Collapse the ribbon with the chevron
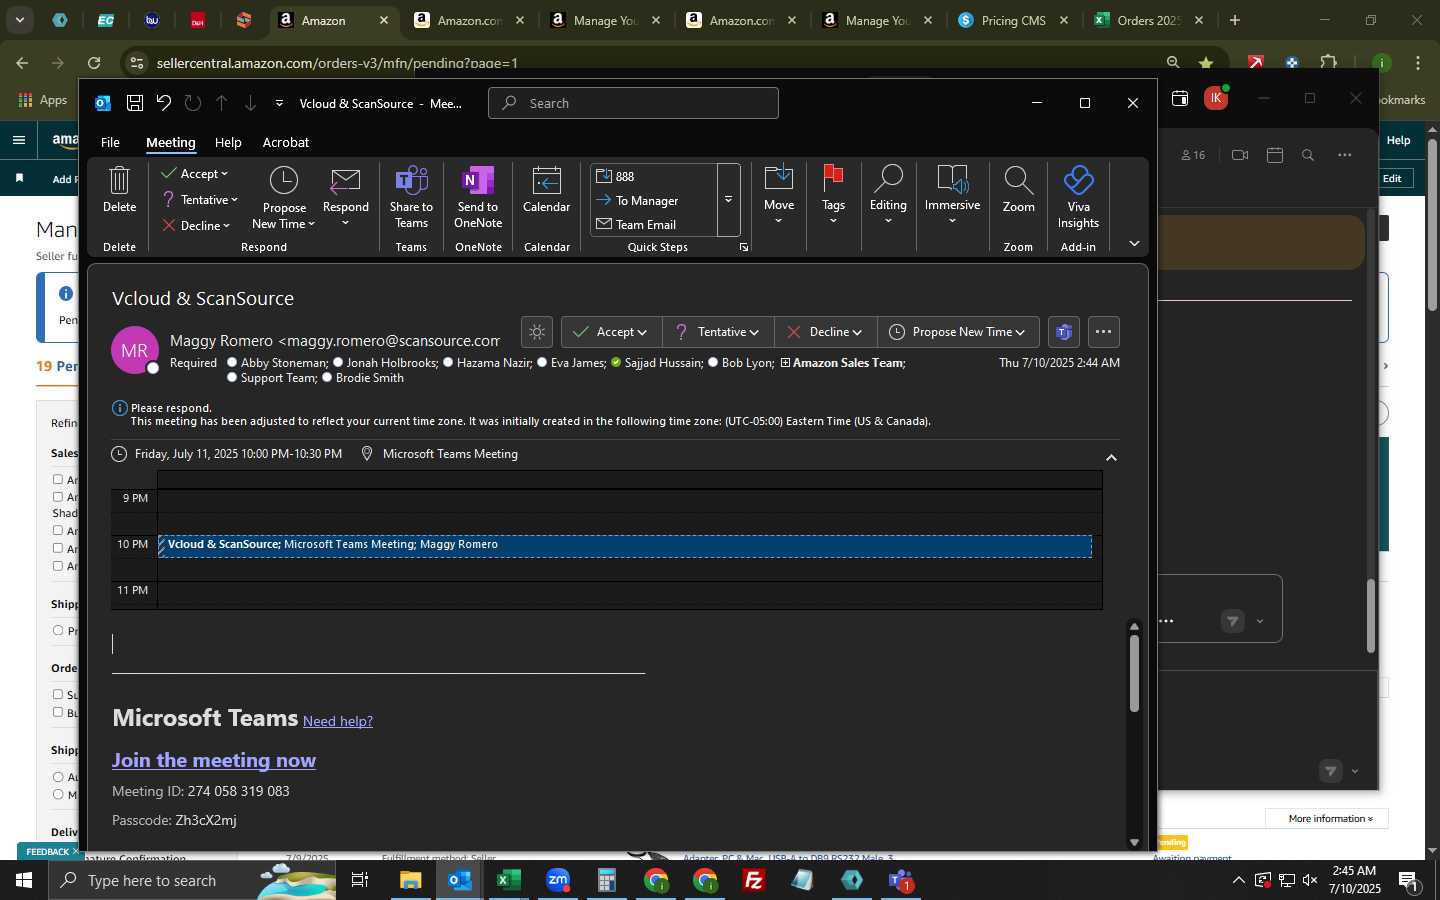 point(1134,243)
